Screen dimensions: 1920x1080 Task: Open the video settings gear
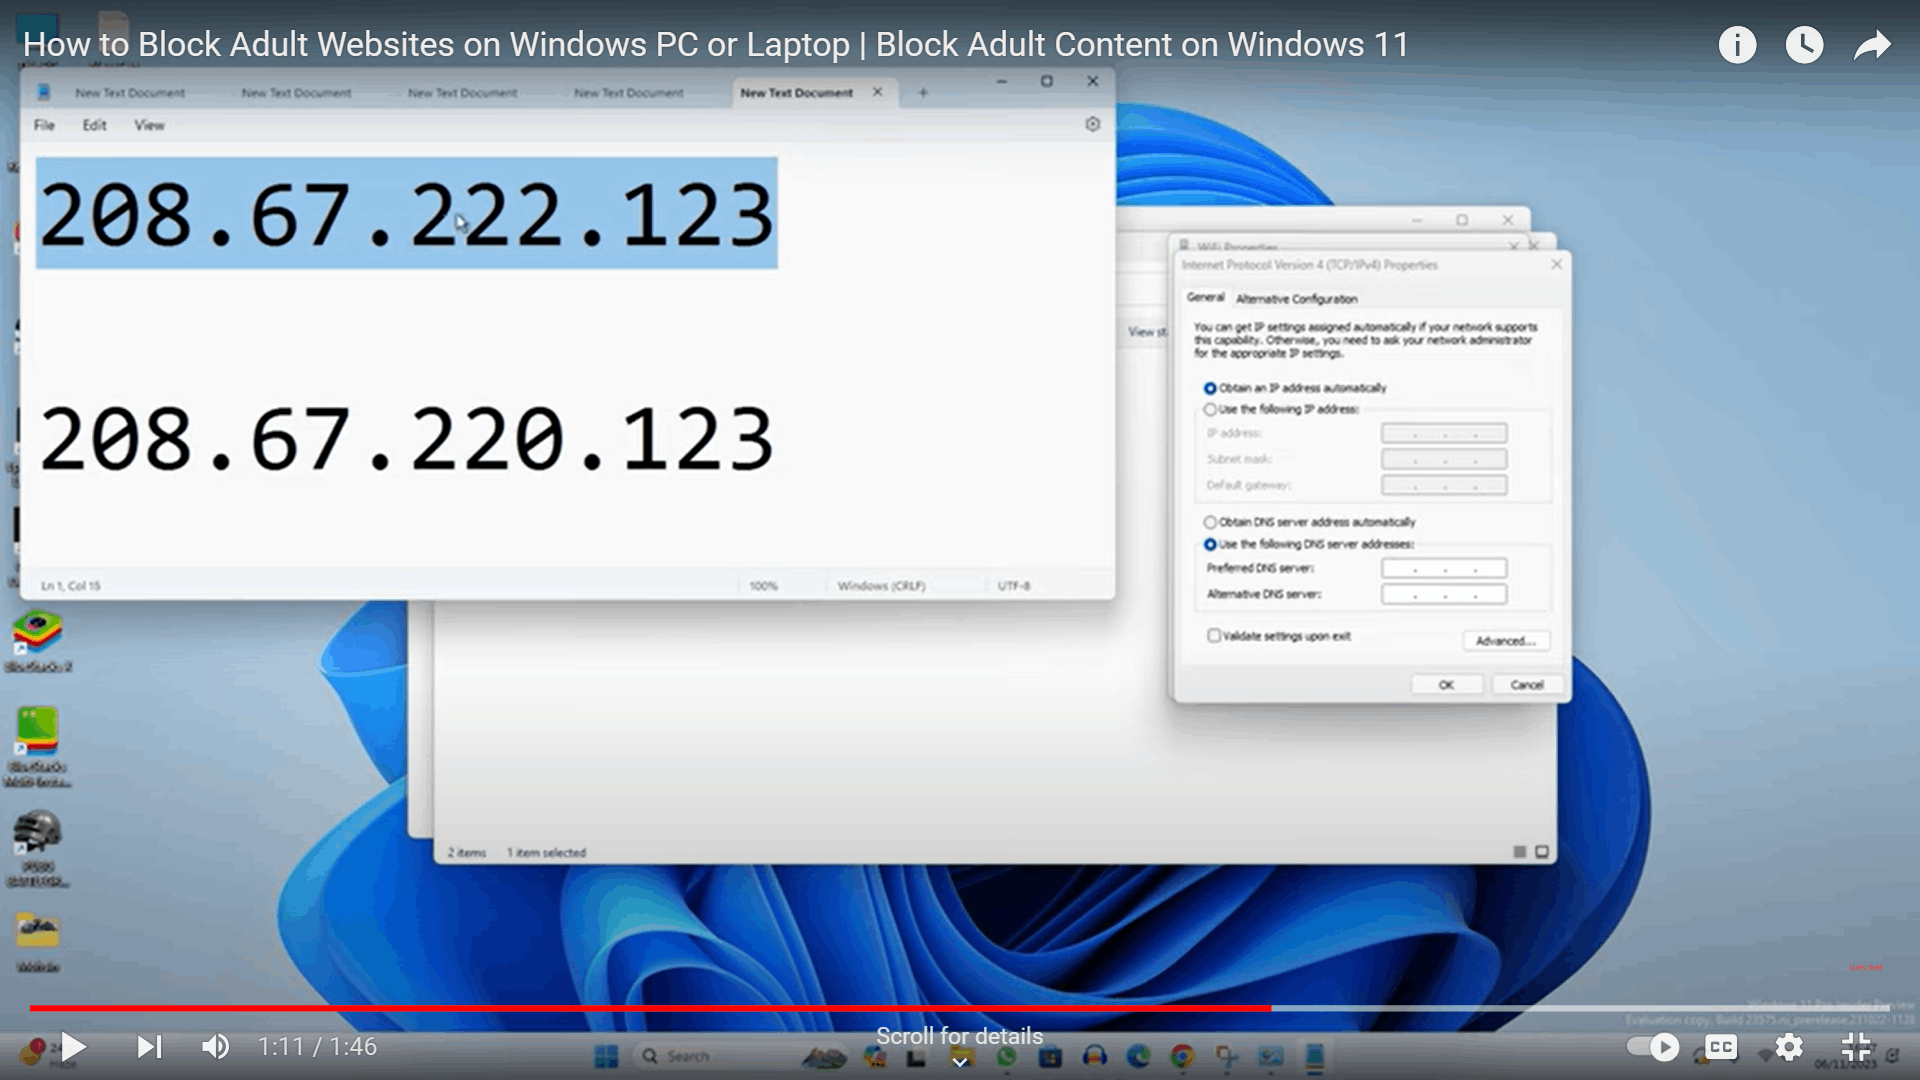click(1789, 1047)
